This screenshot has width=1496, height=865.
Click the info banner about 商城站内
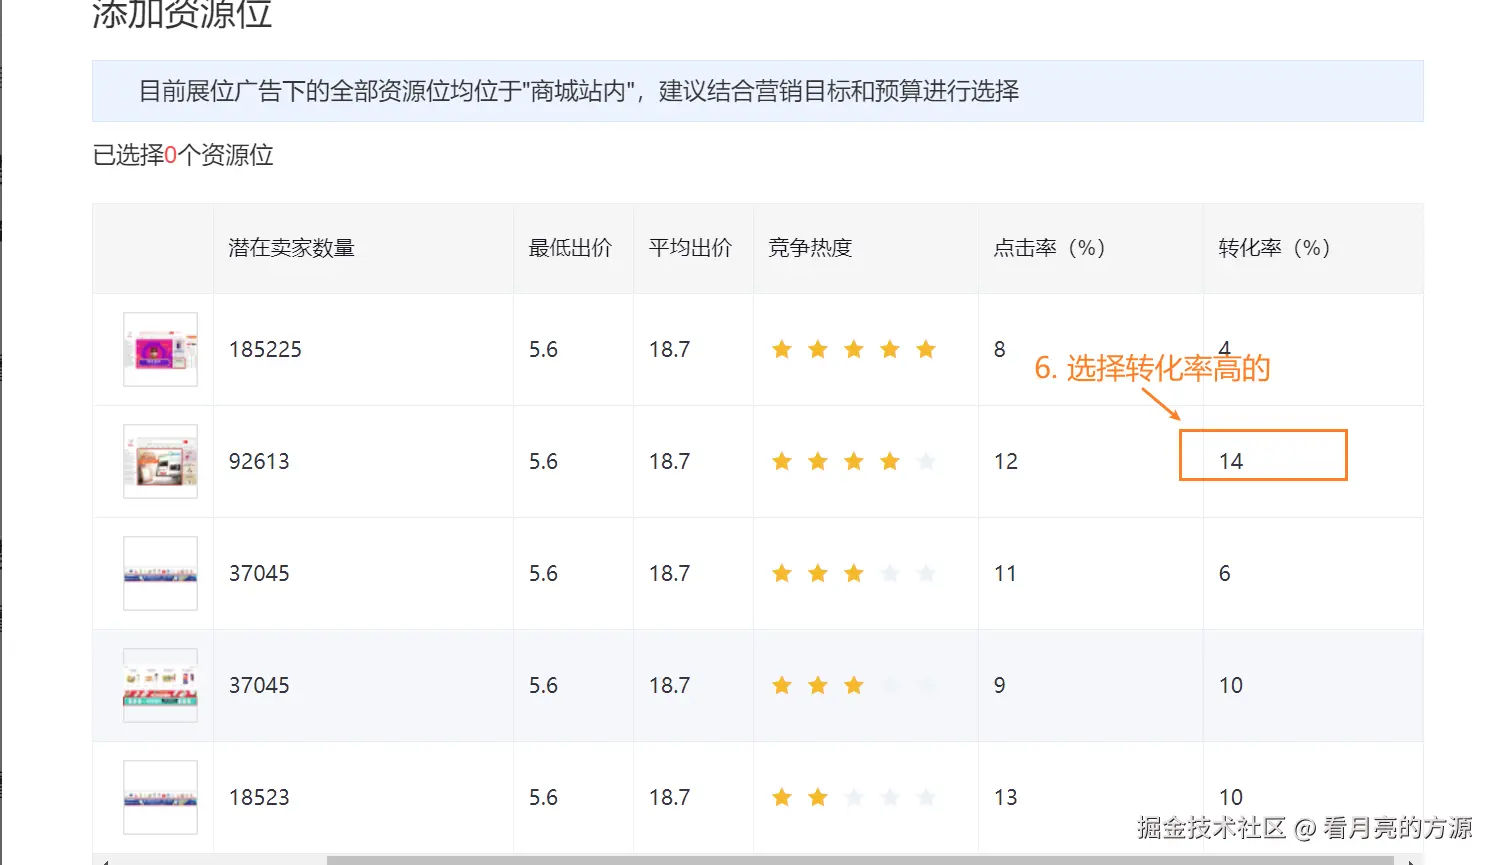point(757,91)
